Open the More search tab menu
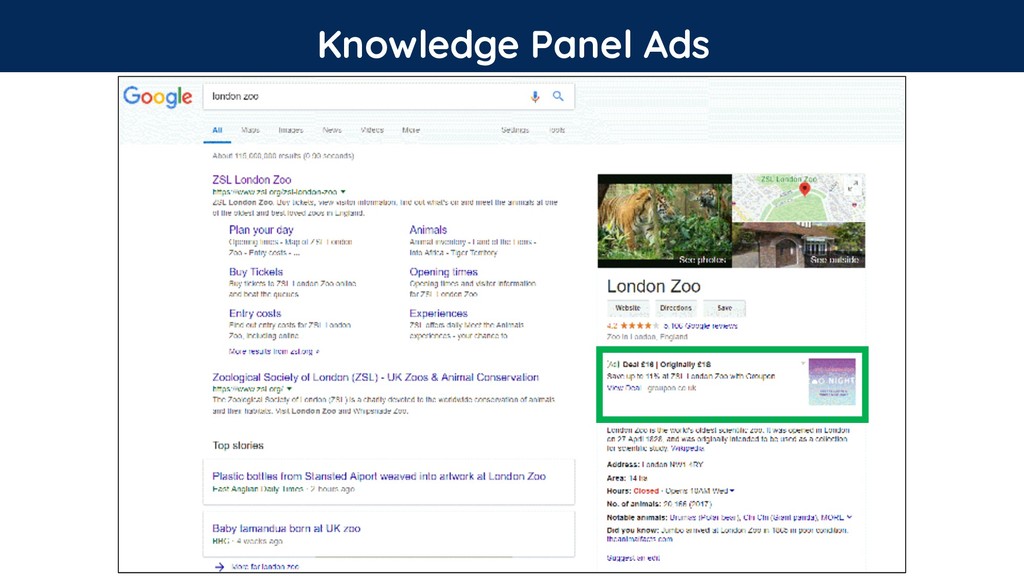The width and height of the screenshot is (1024, 576). 411,130
